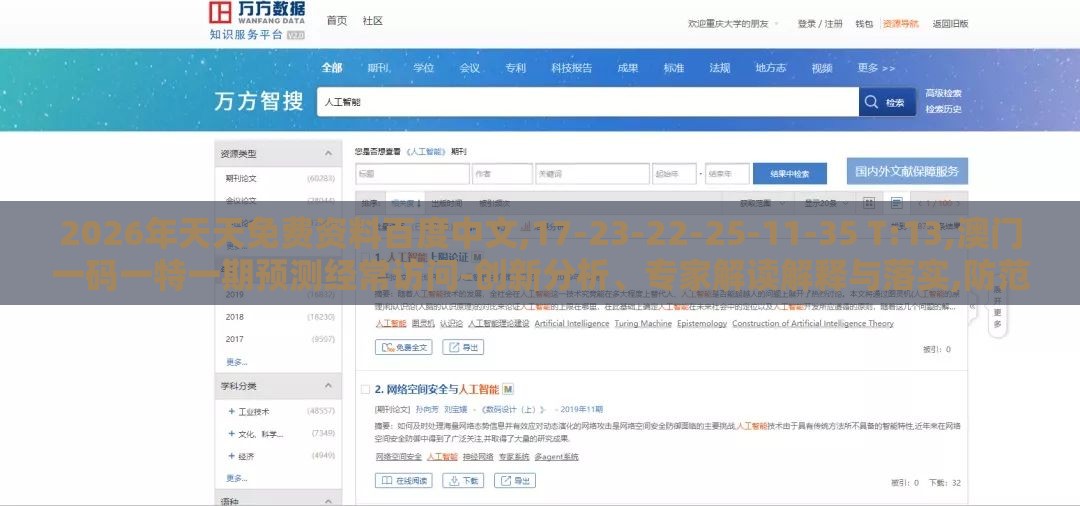
Task: Click keyword link Turing Machine
Action: (x=643, y=323)
